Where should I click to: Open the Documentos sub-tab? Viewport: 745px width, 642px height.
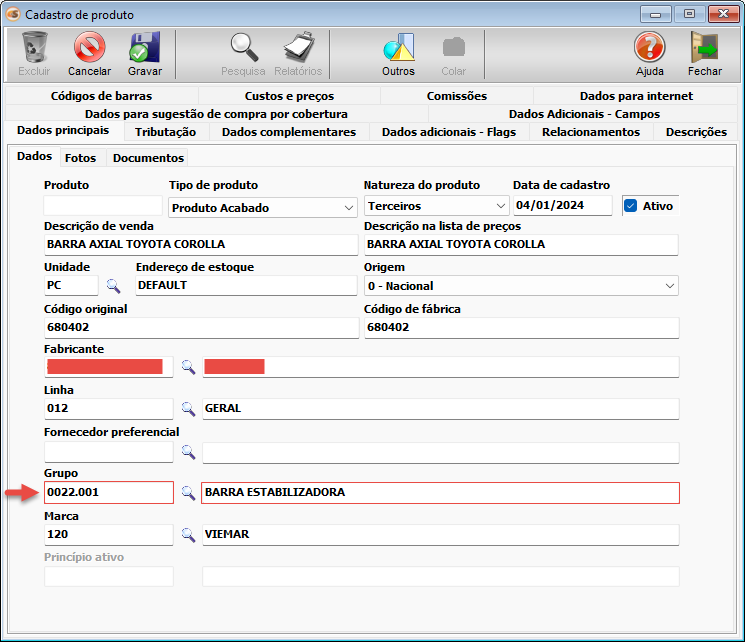[148, 158]
